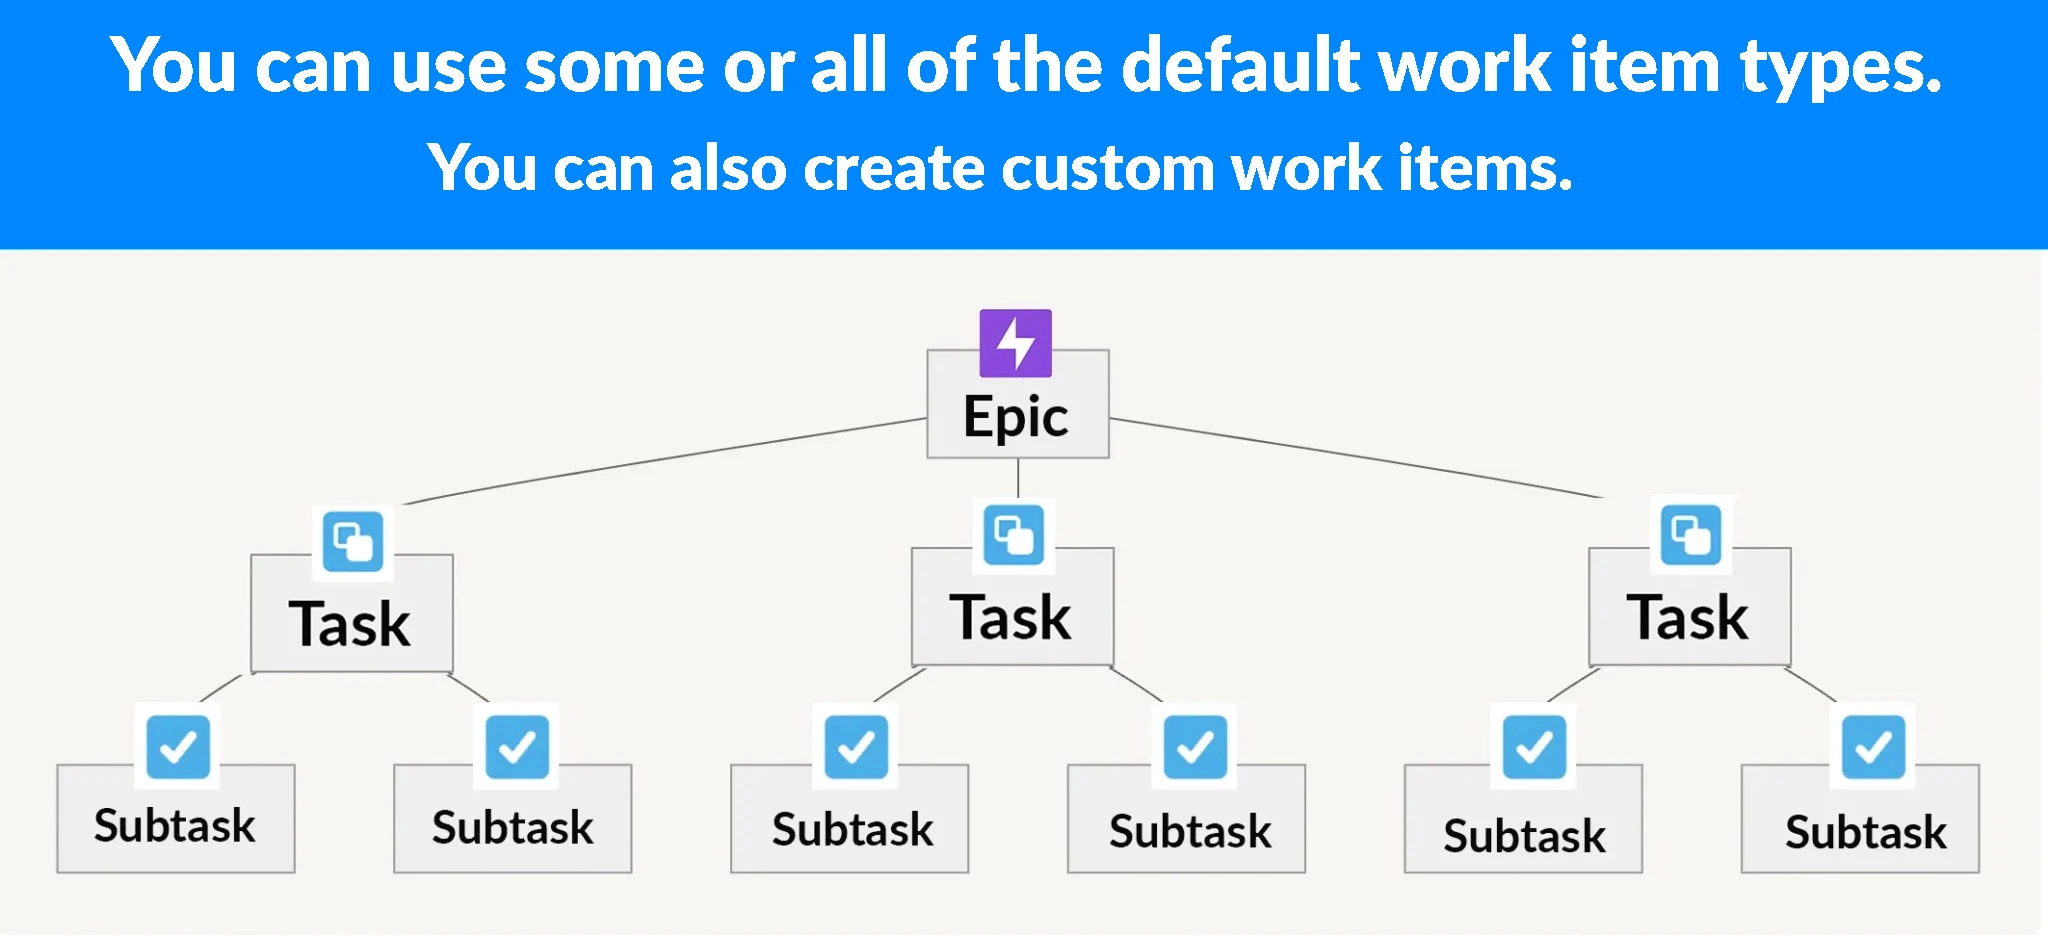
Task: Select the middle Task box under Epic
Action: pos(1013,606)
